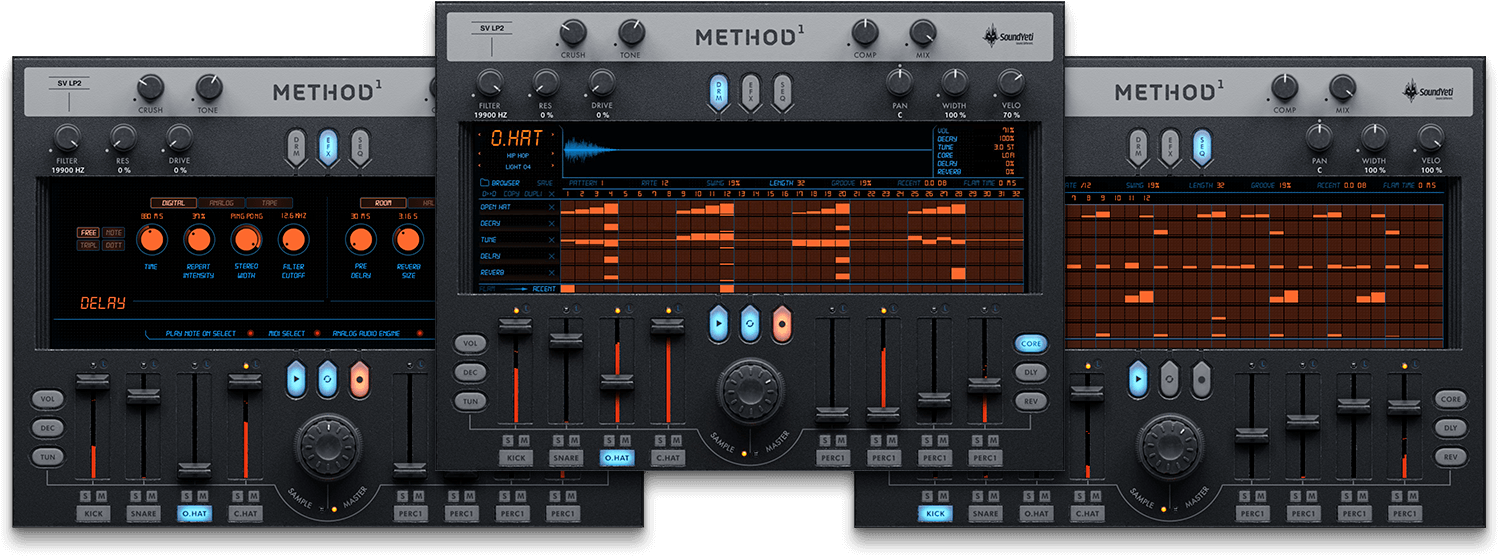Click the play button in center window
This screenshot has height=556, width=1498.
pos(718,325)
